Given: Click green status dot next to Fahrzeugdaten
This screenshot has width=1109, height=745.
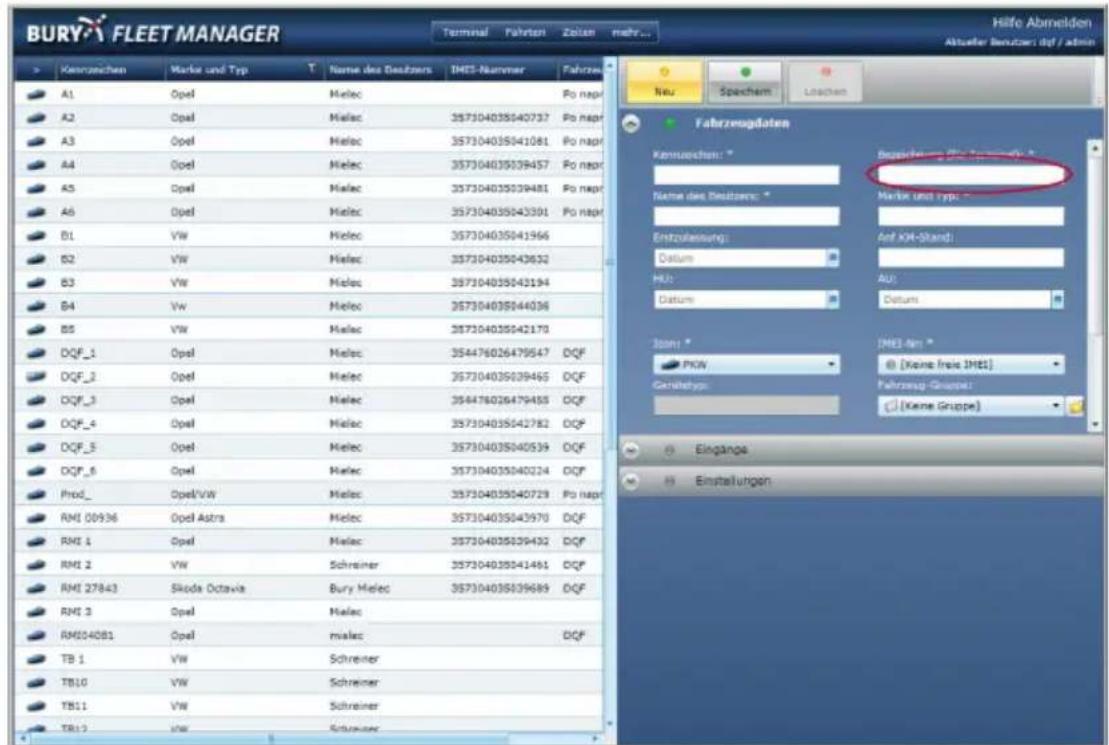Looking at the screenshot, I should pos(669,124).
